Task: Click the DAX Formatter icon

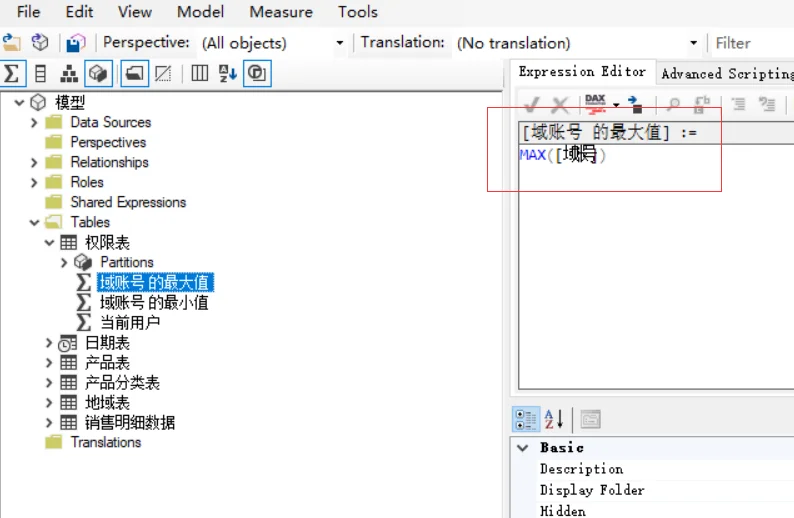Action: tap(596, 104)
